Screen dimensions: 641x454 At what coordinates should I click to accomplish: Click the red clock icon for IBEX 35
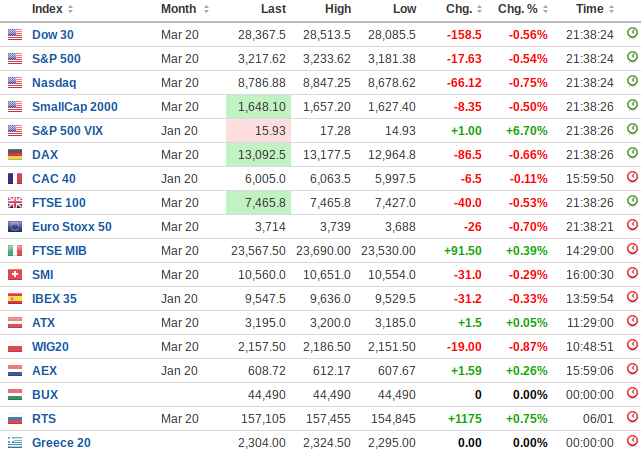(632, 297)
